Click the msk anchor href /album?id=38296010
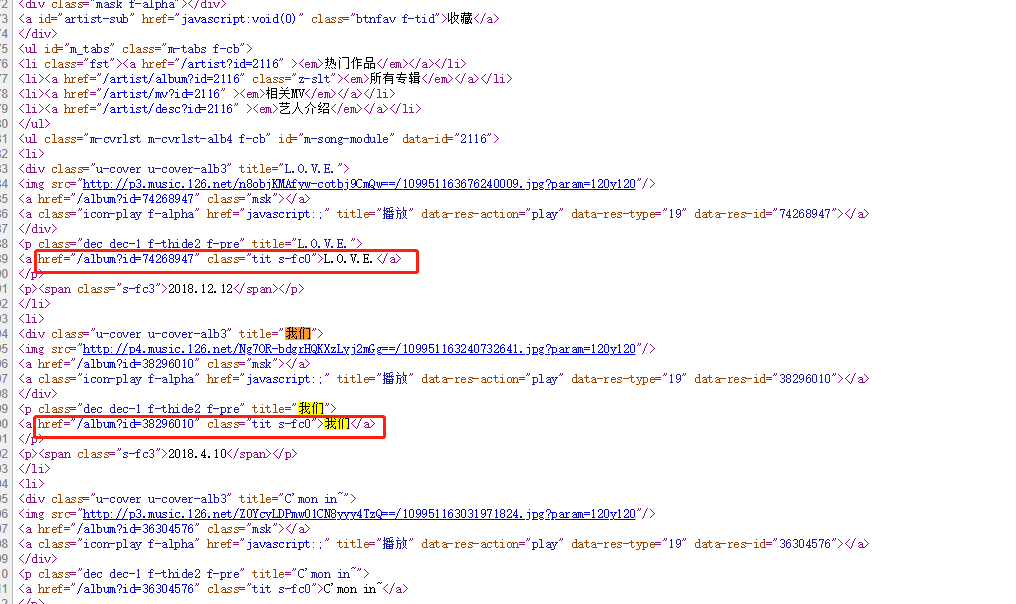1016x604 pixels. [x=137, y=364]
